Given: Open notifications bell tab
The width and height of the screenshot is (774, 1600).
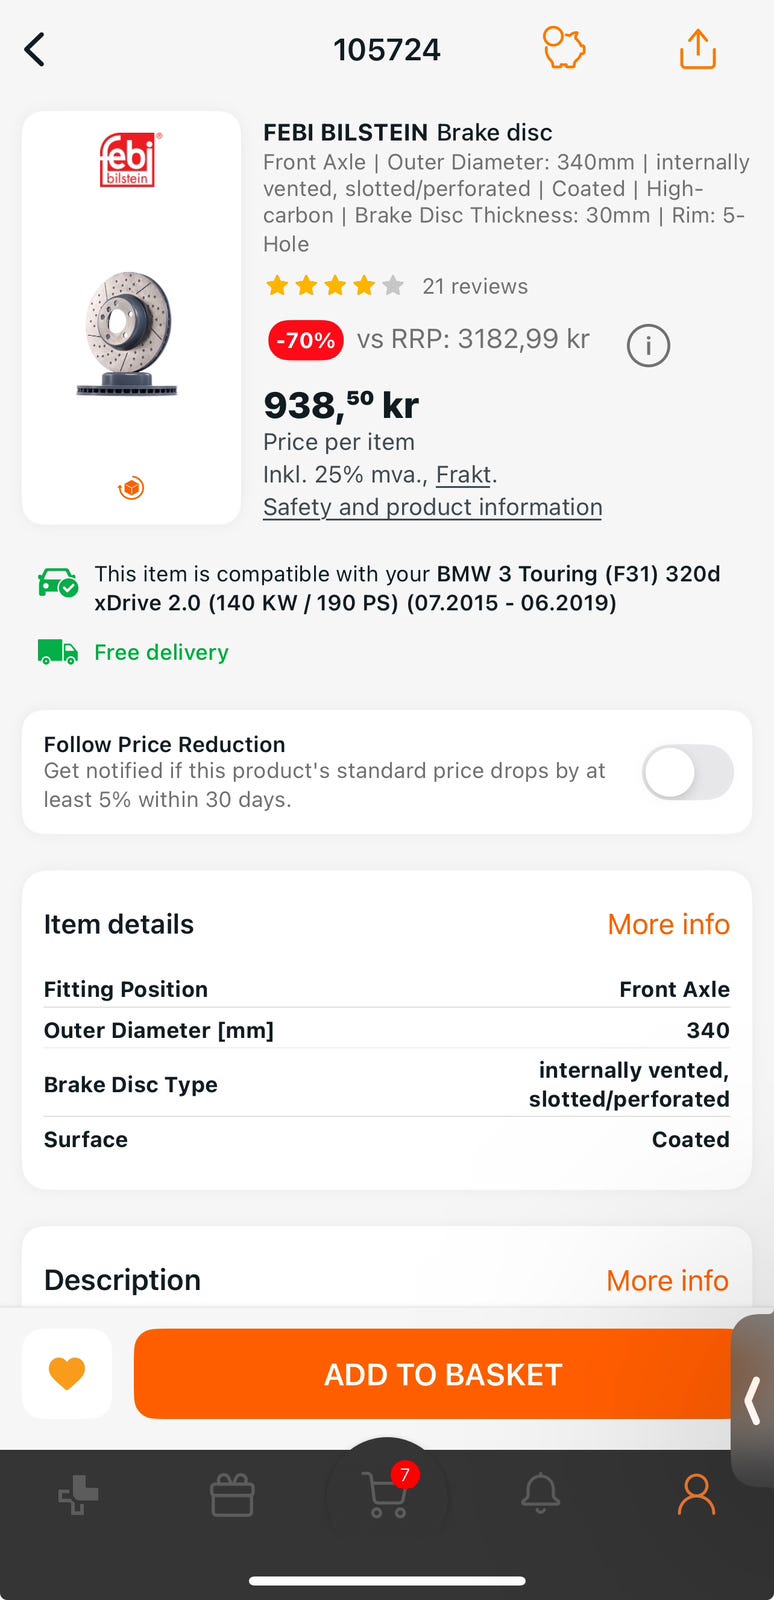Looking at the screenshot, I should [x=541, y=1495].
